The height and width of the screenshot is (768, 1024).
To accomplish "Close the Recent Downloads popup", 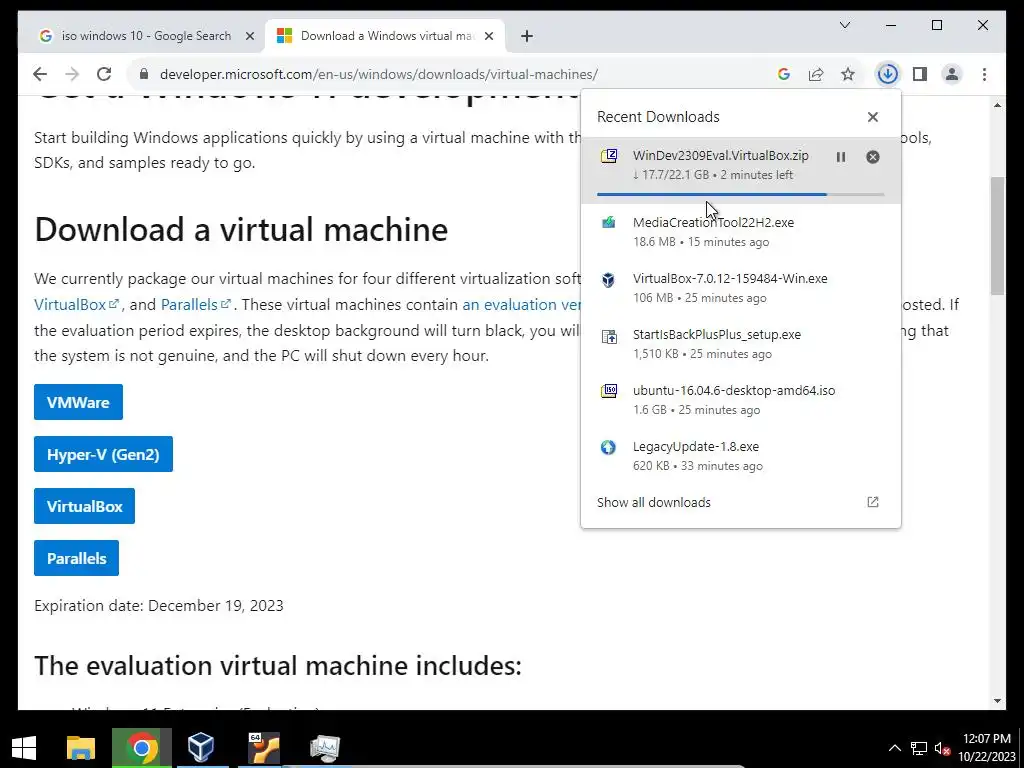I will (x=872, y=117).
